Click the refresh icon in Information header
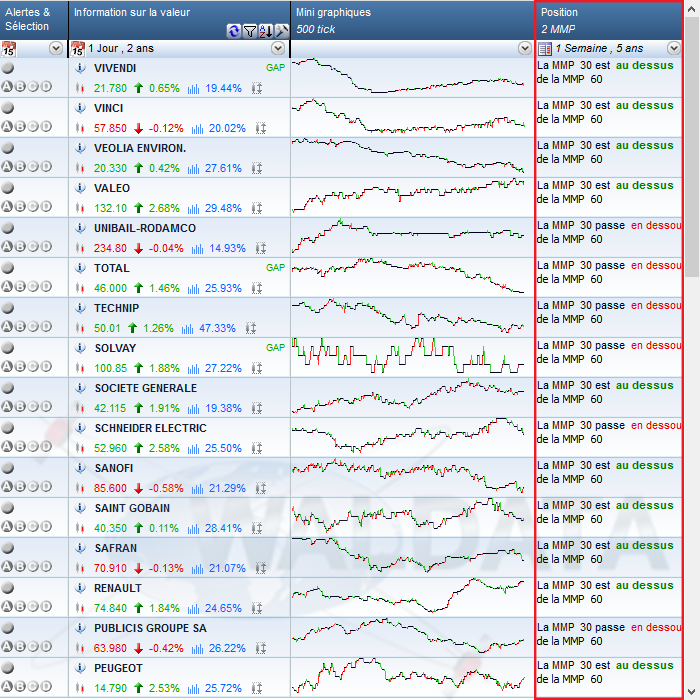Screen dimensions: 700x700 [x=233, y=31]
